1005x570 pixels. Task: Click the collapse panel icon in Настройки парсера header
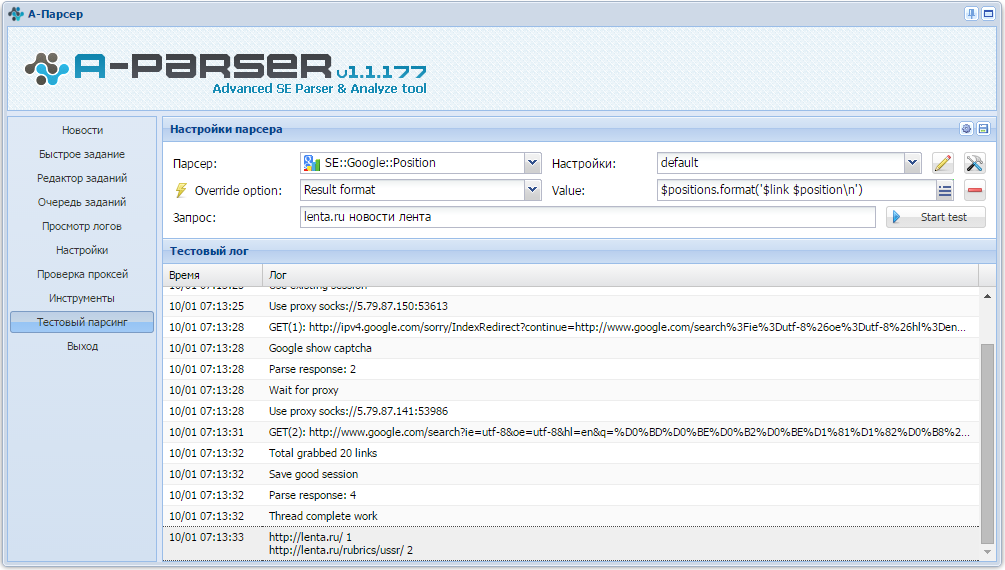[x=983, y=129]
